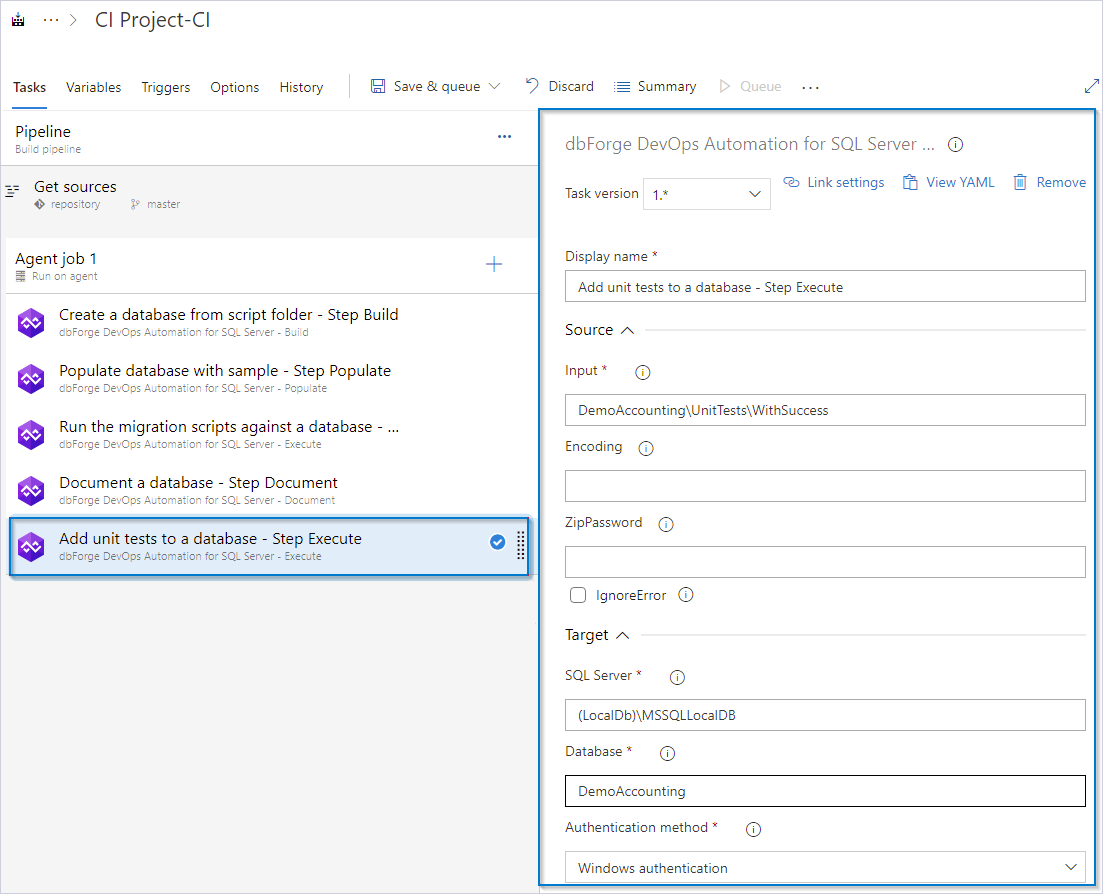
Task: Switch to the Triggers tab
Action: [165, 87]
